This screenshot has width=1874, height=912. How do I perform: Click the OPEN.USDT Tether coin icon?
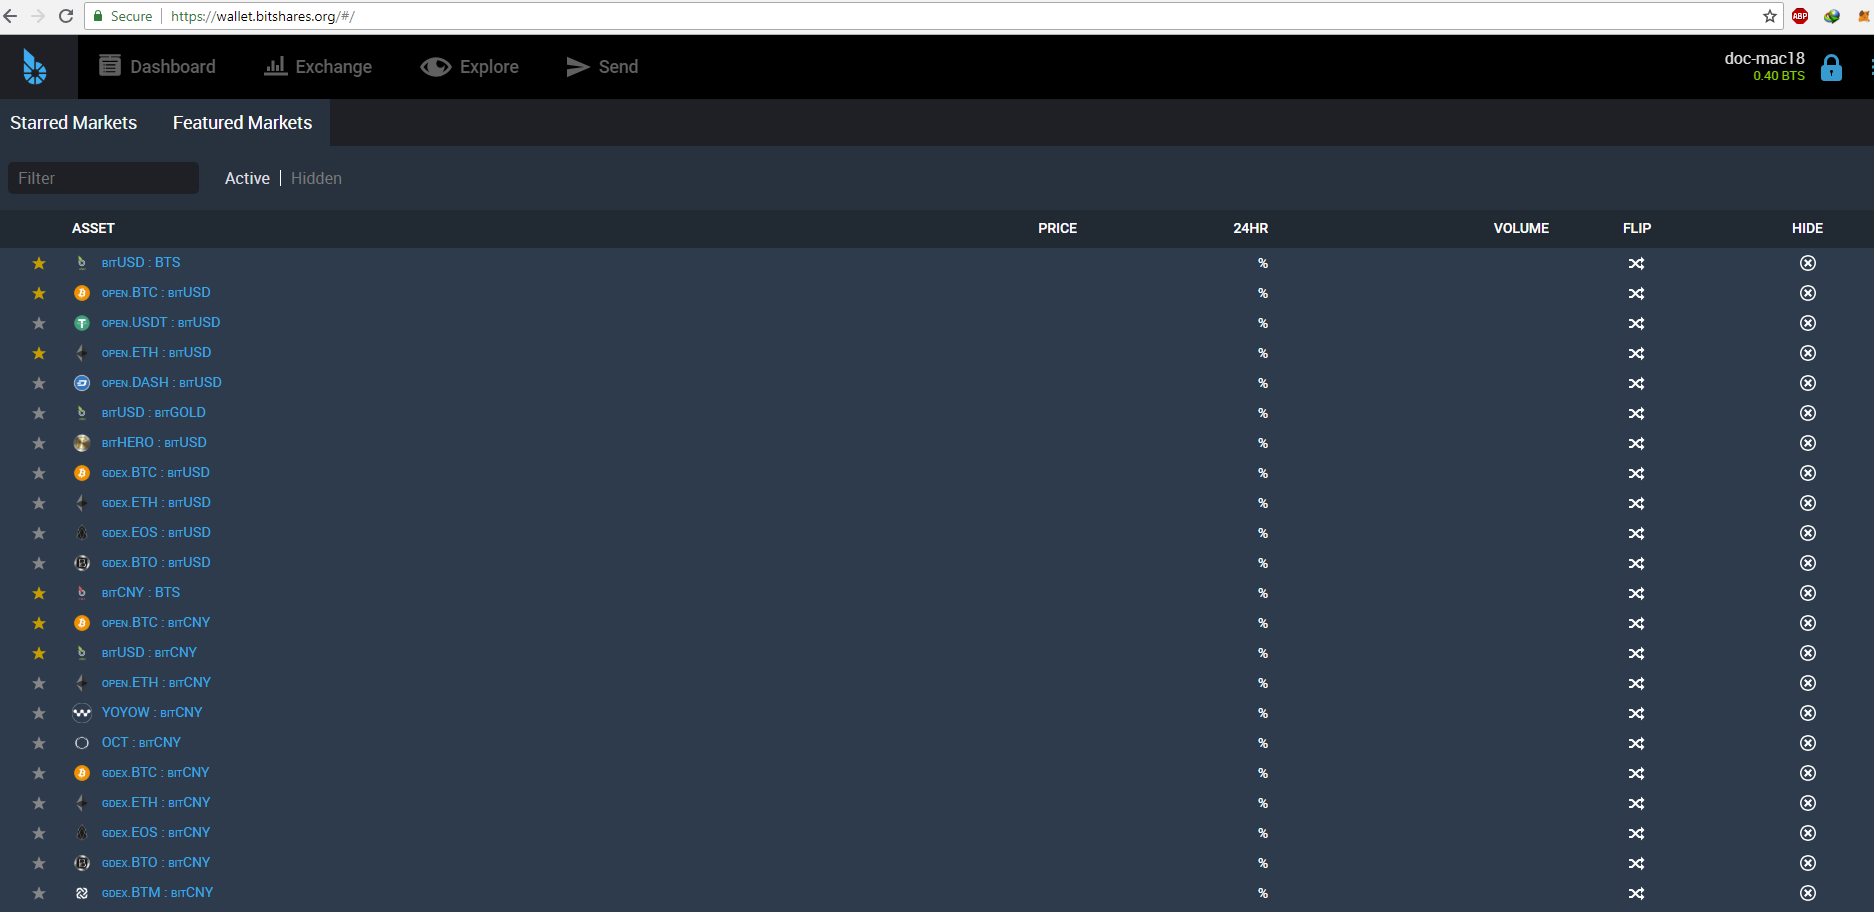(x=82, y=323)
